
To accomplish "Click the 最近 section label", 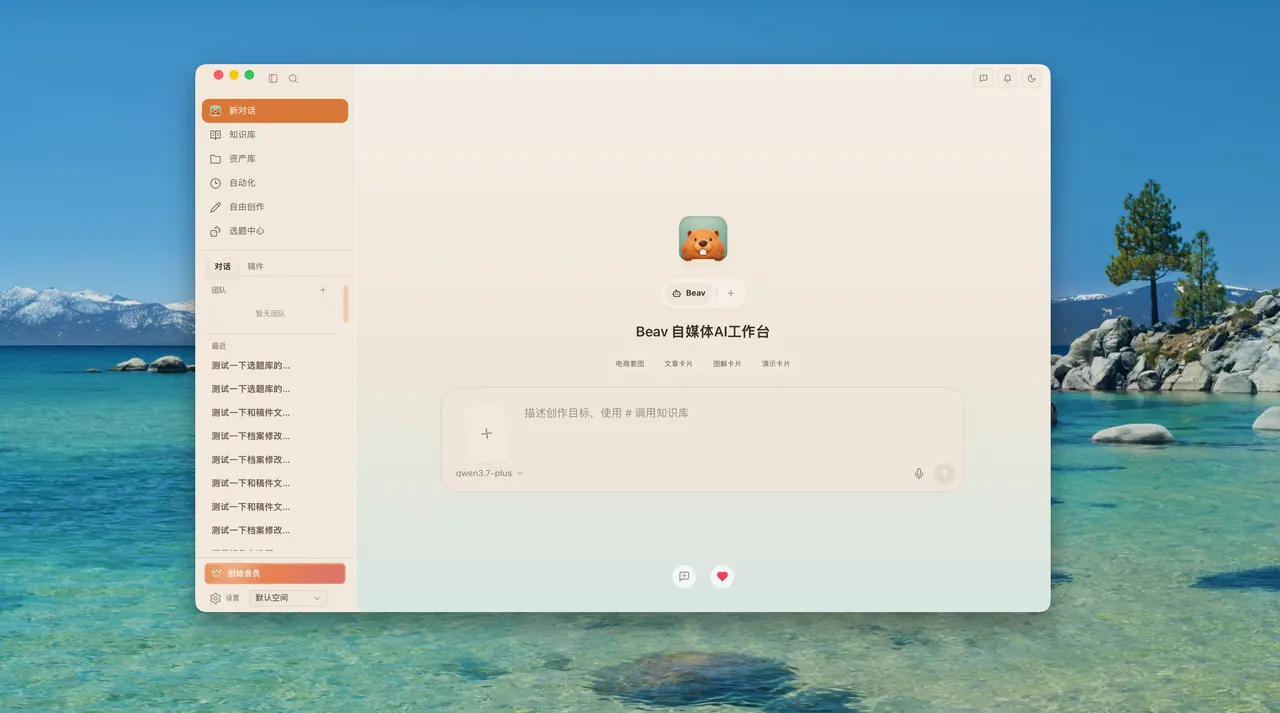I will (x=219, y=346).
